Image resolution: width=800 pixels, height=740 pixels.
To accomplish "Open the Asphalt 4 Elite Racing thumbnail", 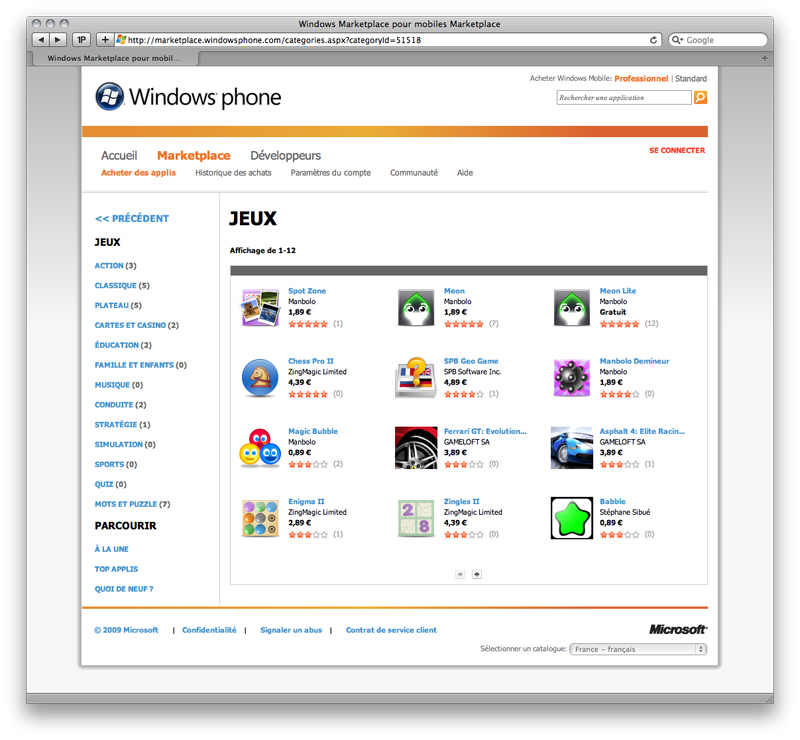I will [x=571, y=448].
